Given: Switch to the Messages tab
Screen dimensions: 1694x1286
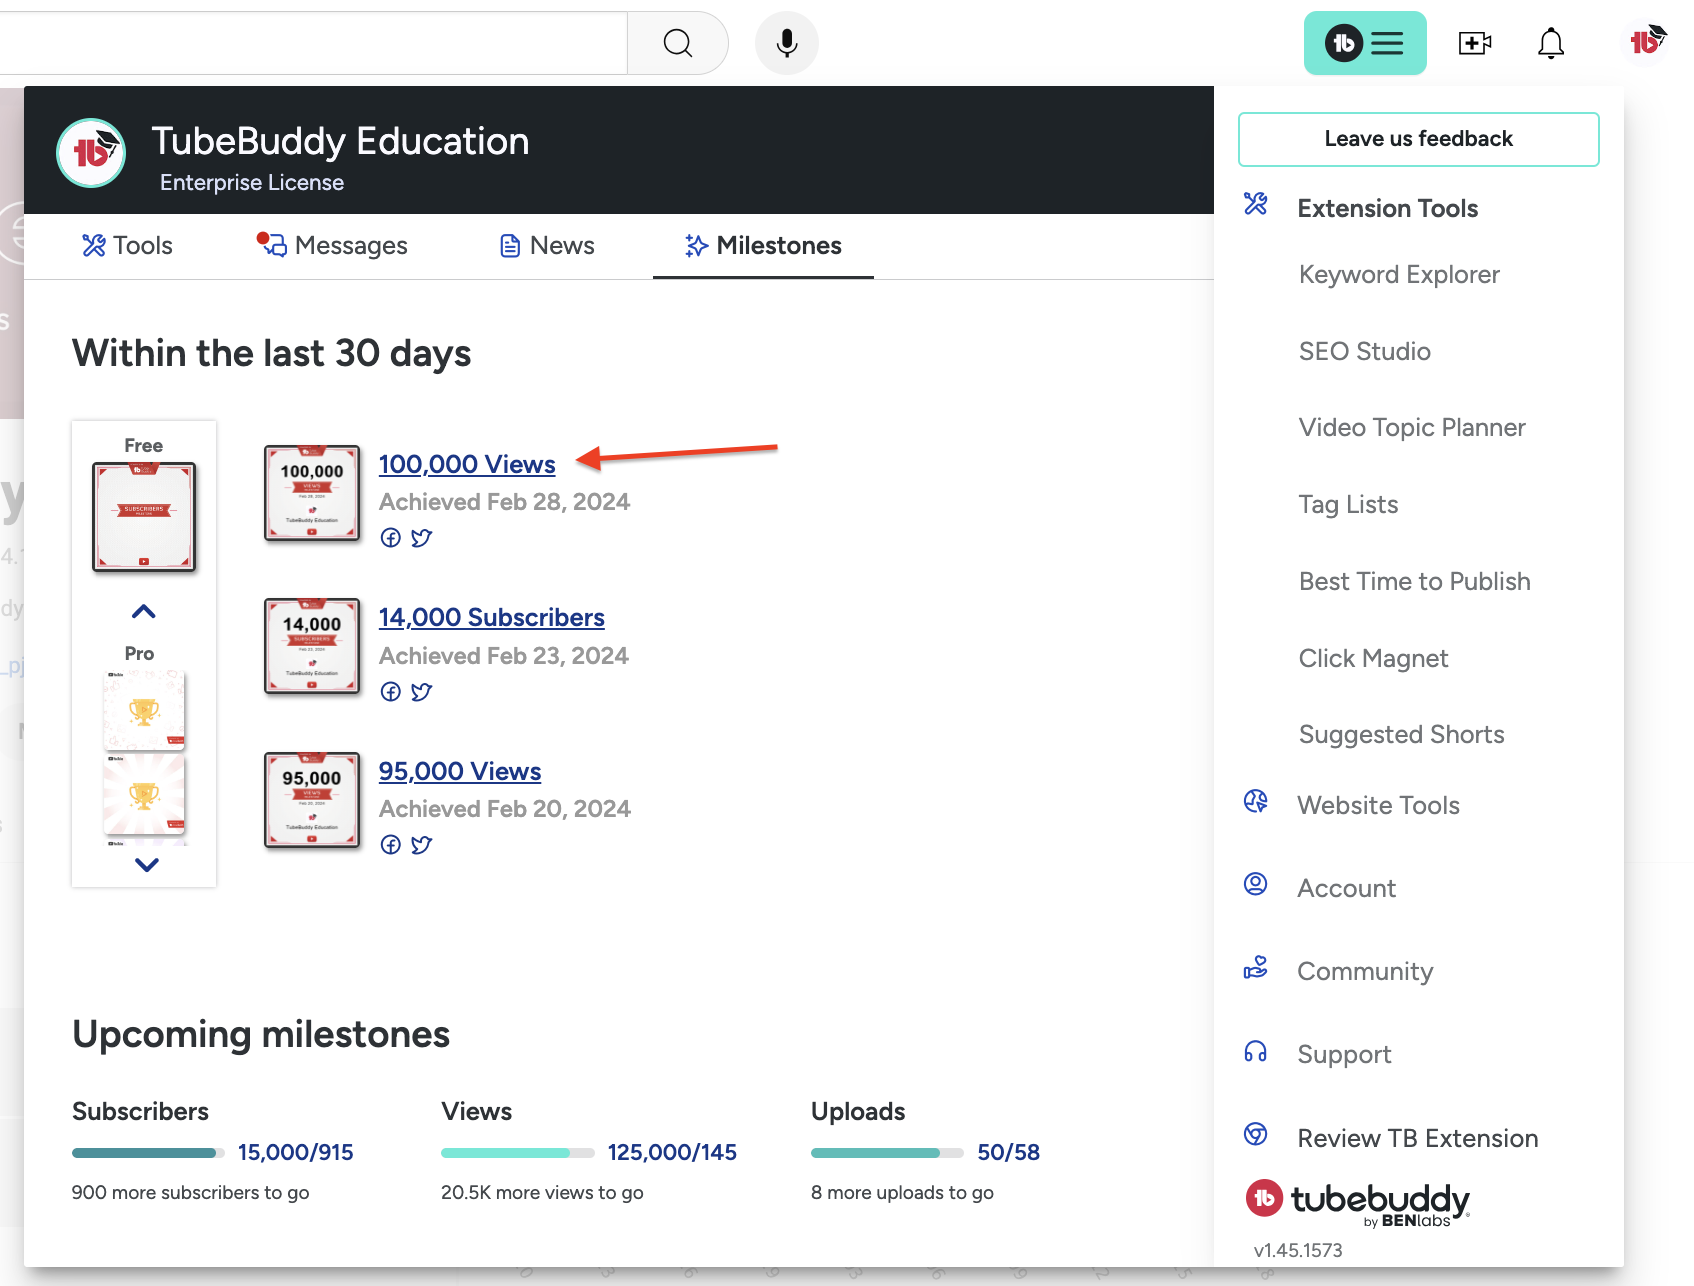Looking at the screenshot, I should pyautogui.click(x=332, y=246).
